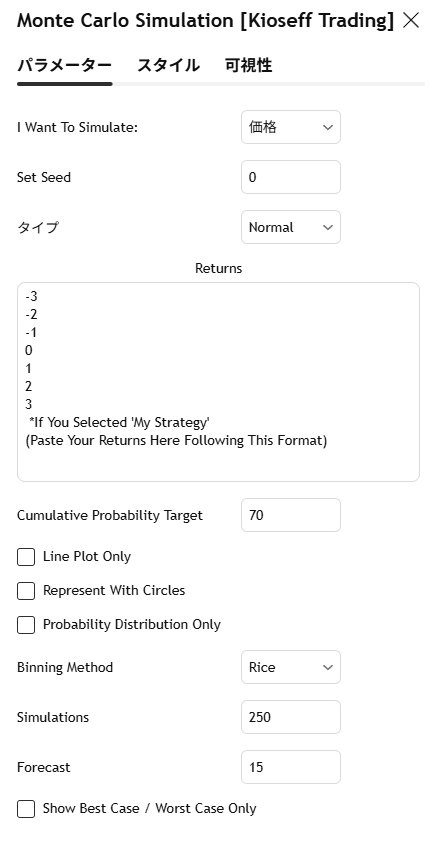Click the Forecast input field
This screenshot has height=862, width=440.
point(290,767)
